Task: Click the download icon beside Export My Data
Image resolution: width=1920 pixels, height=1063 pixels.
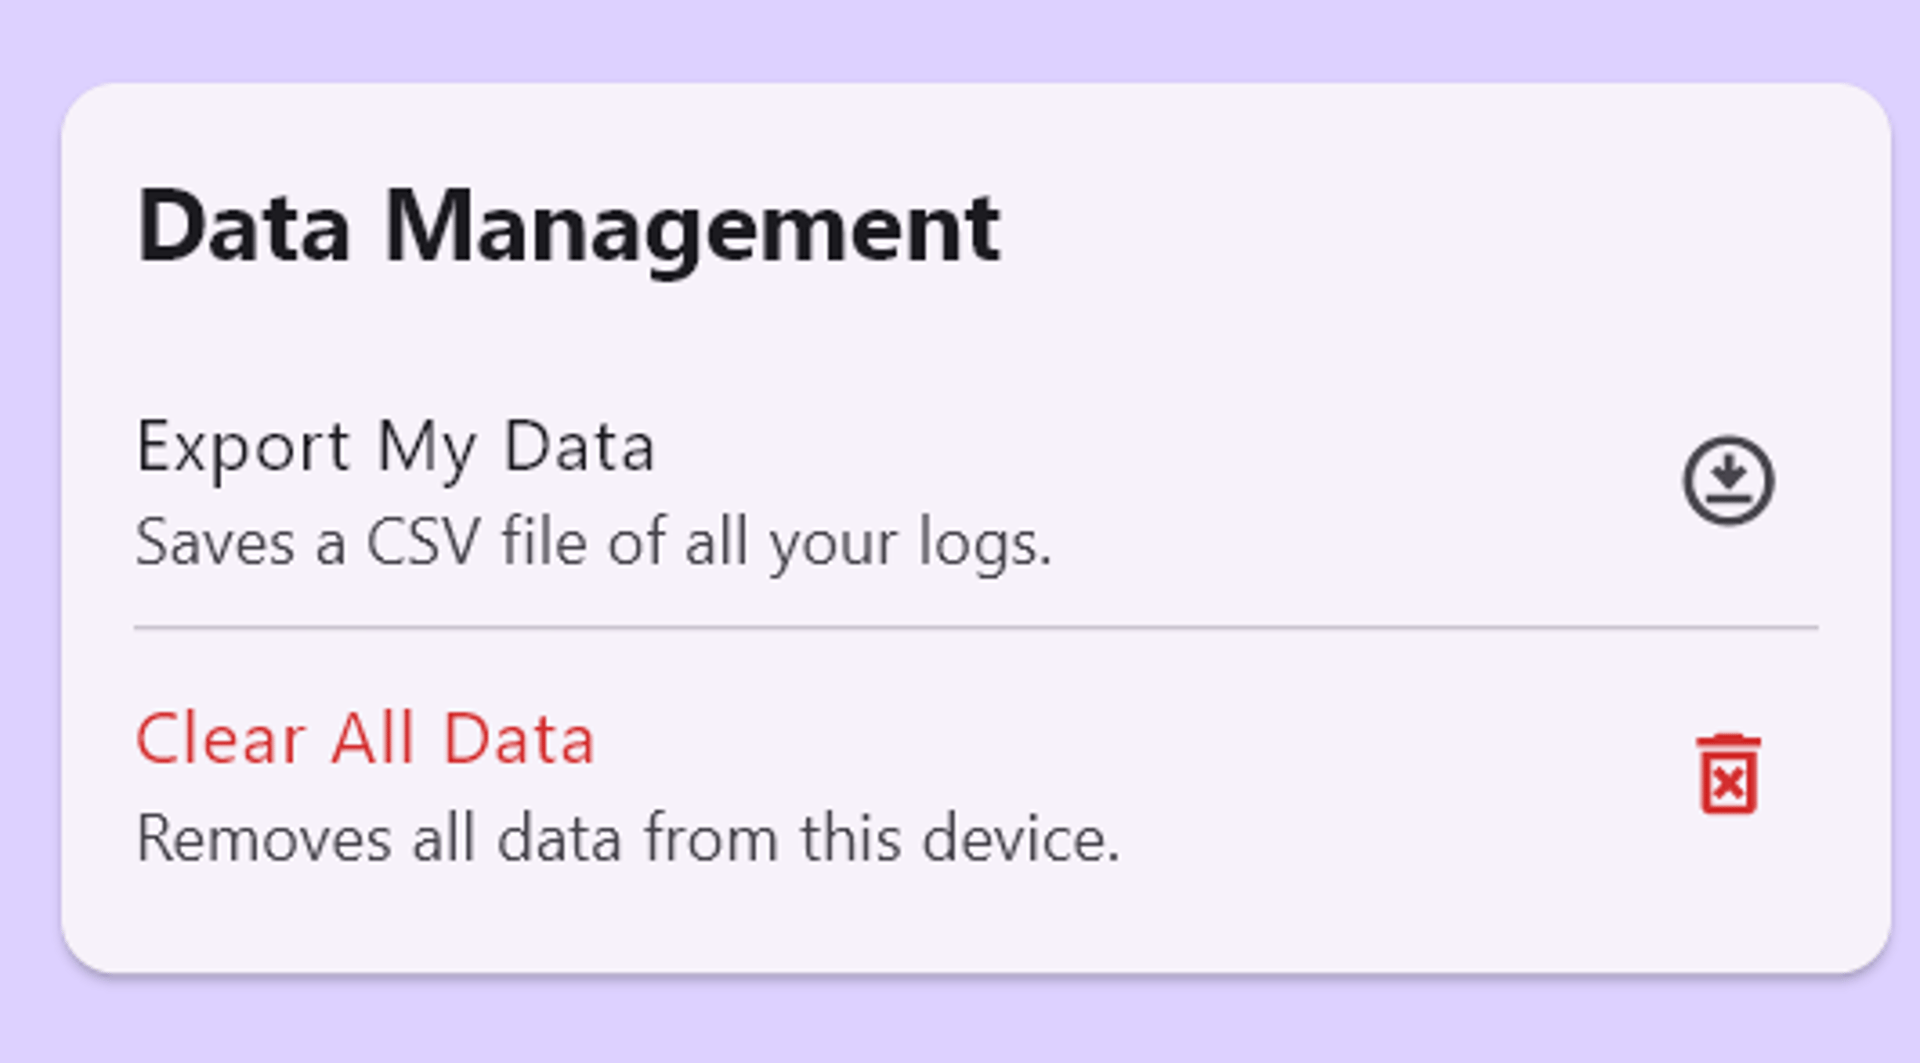Action: (1727, 481)
